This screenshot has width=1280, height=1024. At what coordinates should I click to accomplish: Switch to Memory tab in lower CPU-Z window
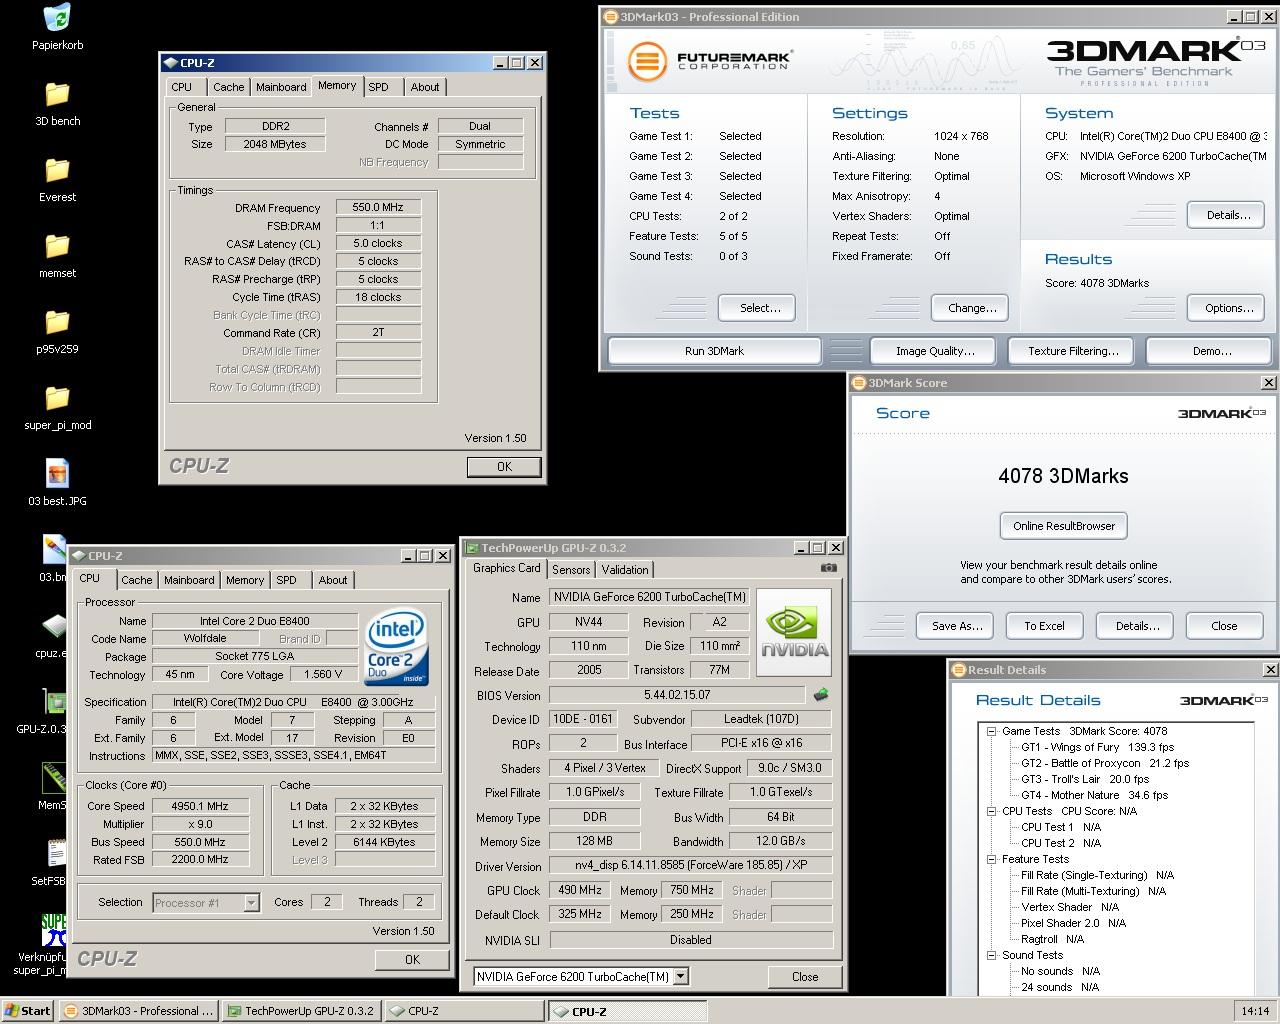[x=245, y=580]
